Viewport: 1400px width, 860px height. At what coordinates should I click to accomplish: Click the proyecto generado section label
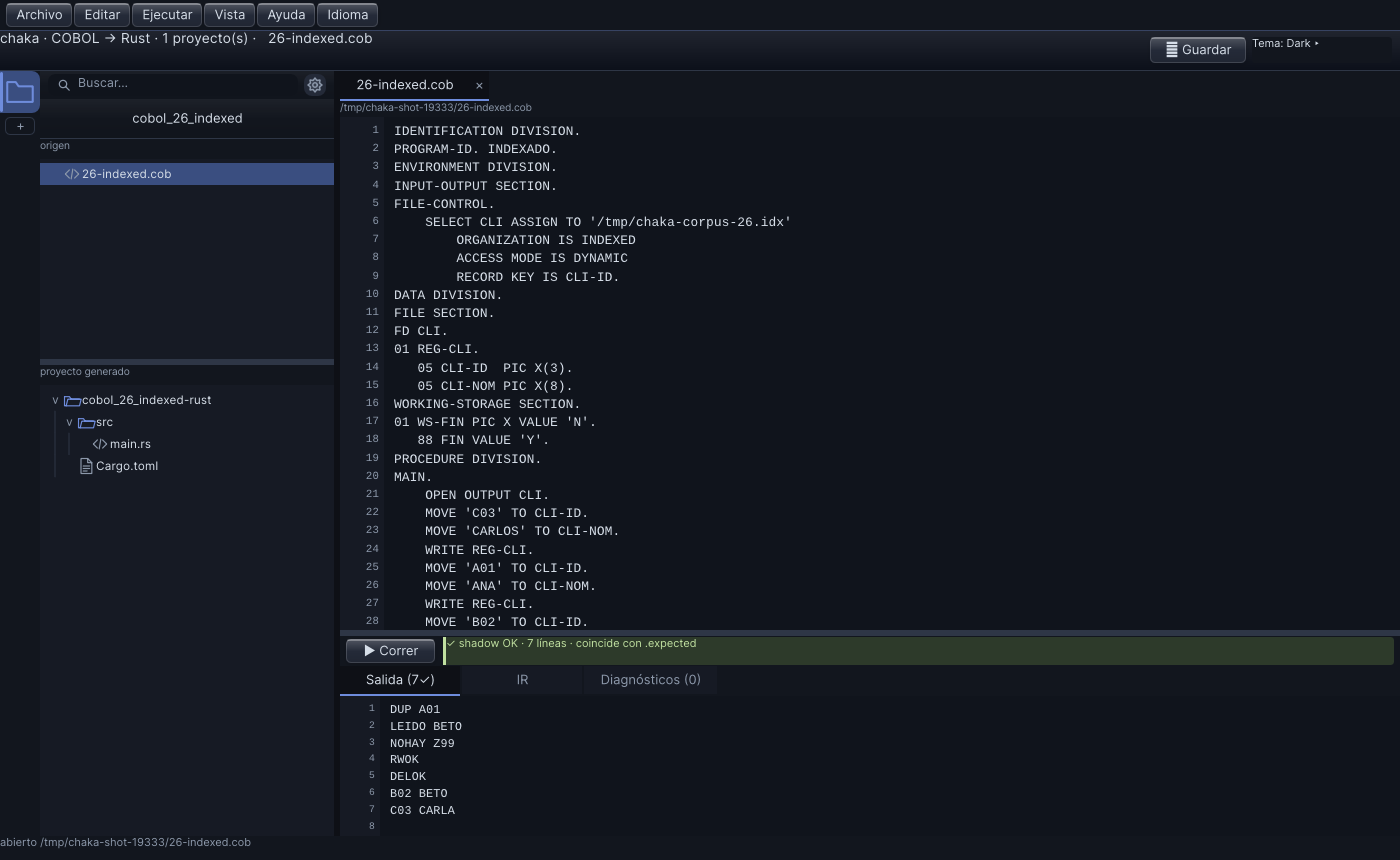85,372
